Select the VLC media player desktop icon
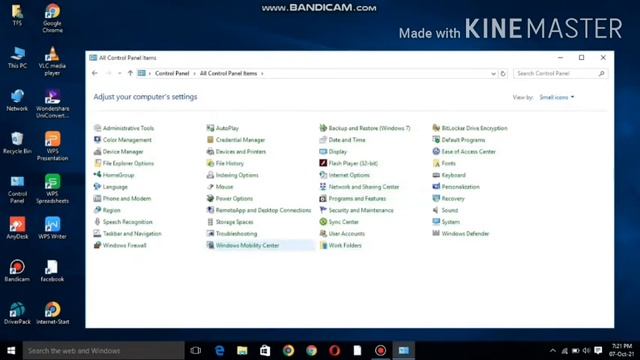Image resolution: width=640 pixels, height=360 pixels. pos(52,61)
